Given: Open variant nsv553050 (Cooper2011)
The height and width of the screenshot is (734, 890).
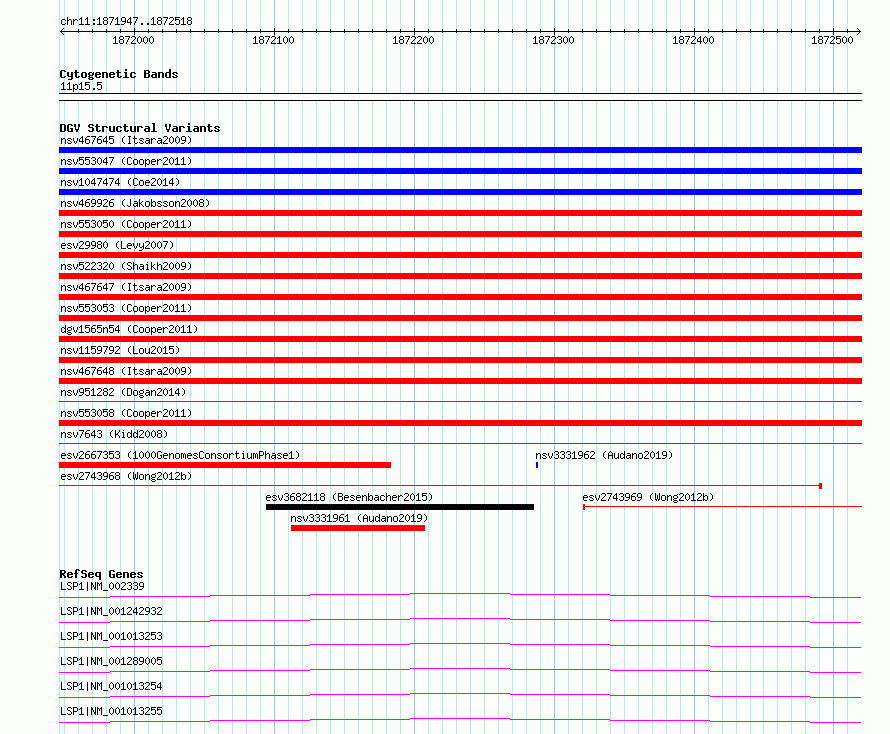Looking at the screenshot, I should 126,224.
